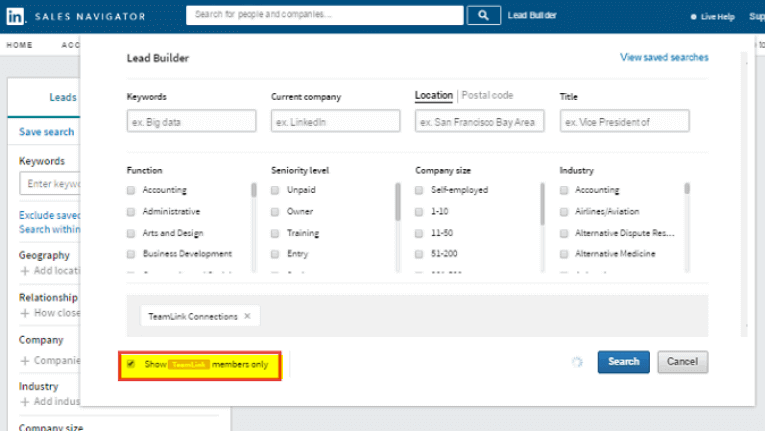This screenshot has height=431, width=765.
Task: Click the Search within link
Action: pos(49,229)
